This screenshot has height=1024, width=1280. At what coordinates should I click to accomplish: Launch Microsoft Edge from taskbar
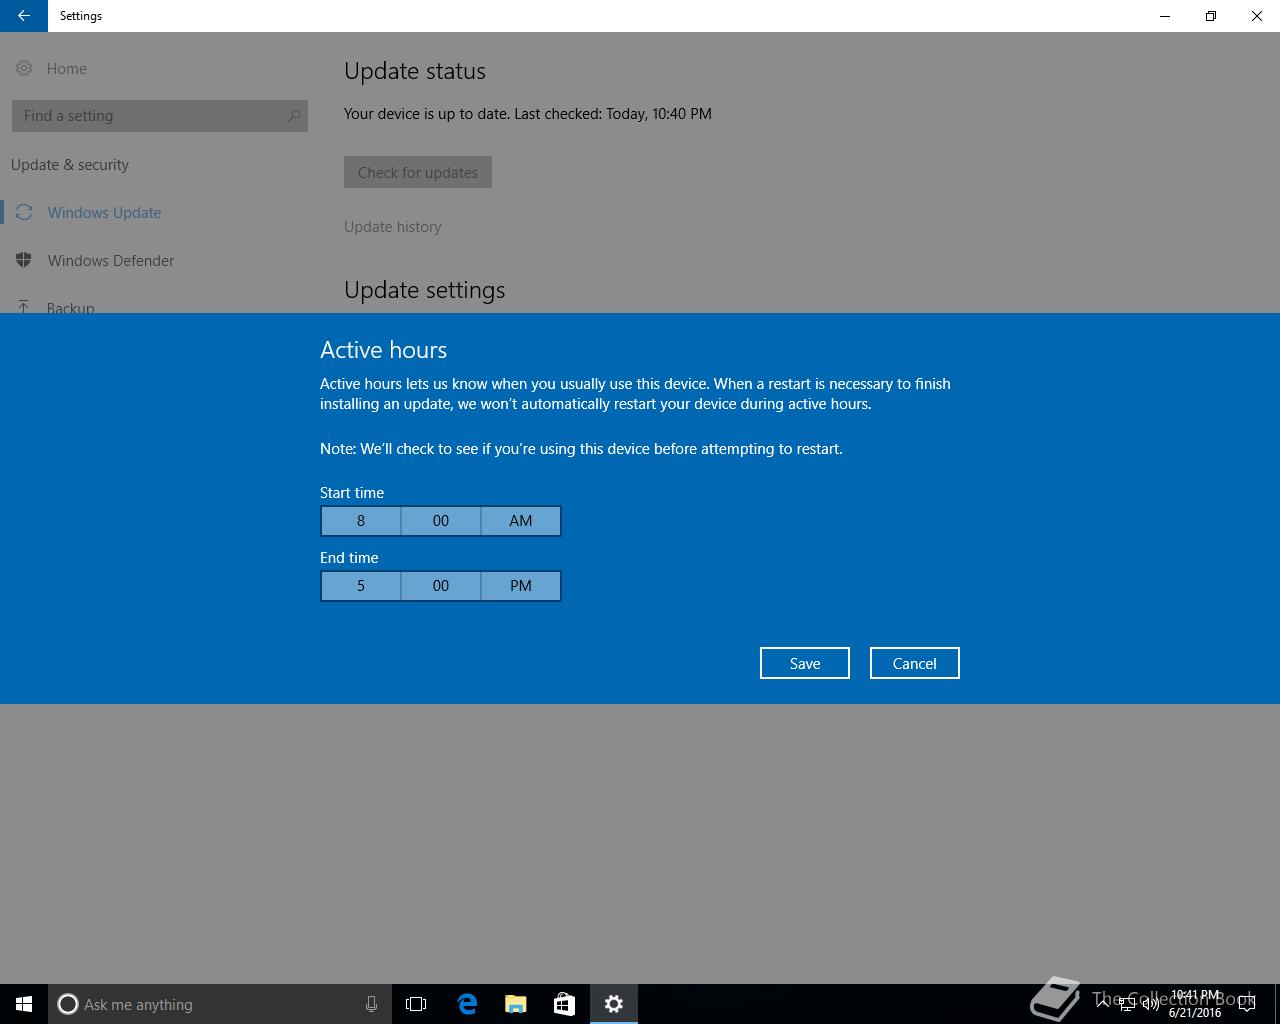pyautogui.click(x=467, y=1004)
